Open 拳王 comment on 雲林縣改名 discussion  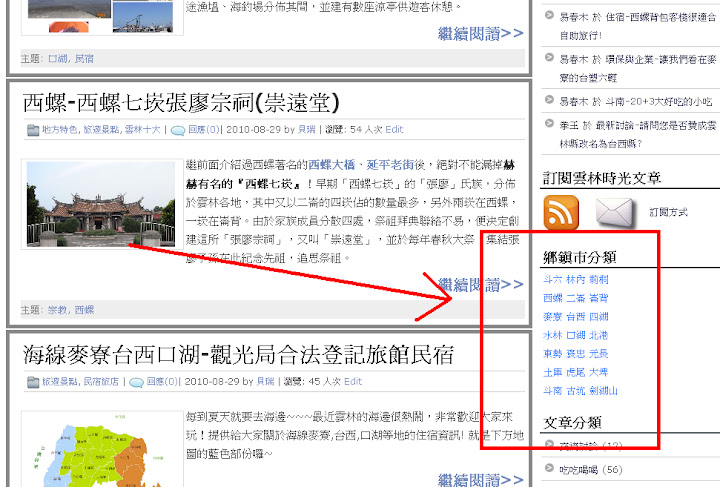pos(637,134)
